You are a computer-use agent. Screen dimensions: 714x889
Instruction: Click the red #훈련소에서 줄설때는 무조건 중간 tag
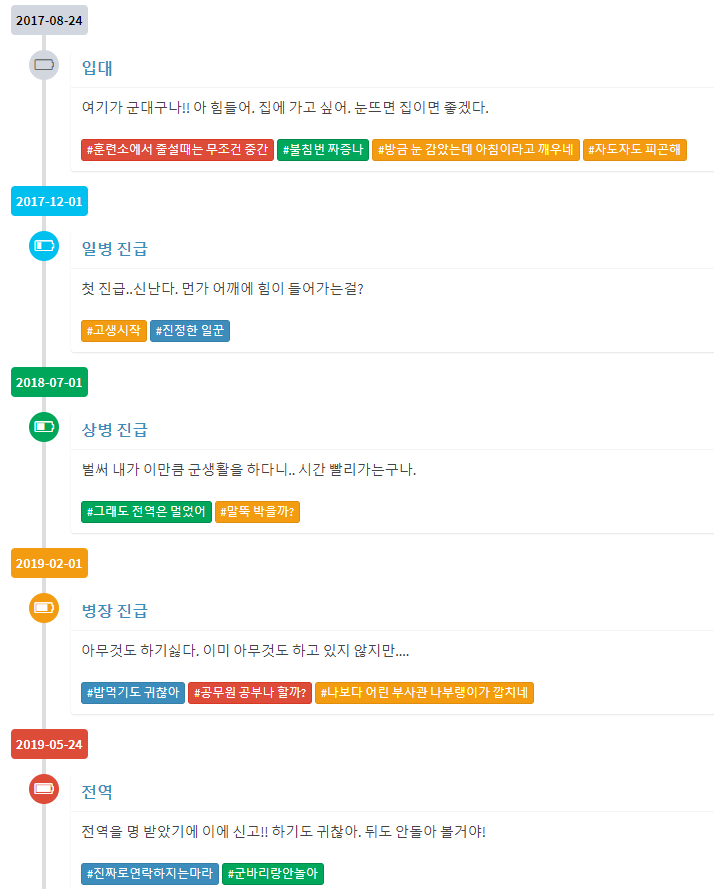178,150
